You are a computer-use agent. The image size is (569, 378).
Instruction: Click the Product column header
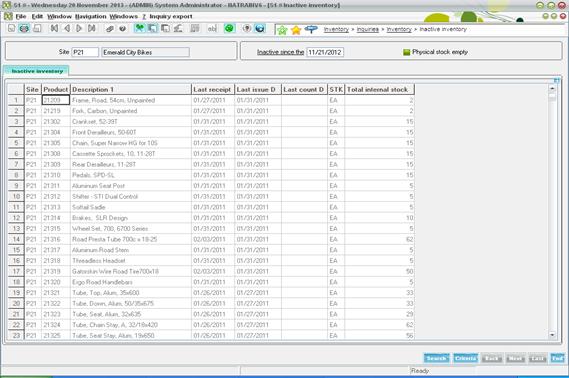pyautogui.click(x=56, y=89)
